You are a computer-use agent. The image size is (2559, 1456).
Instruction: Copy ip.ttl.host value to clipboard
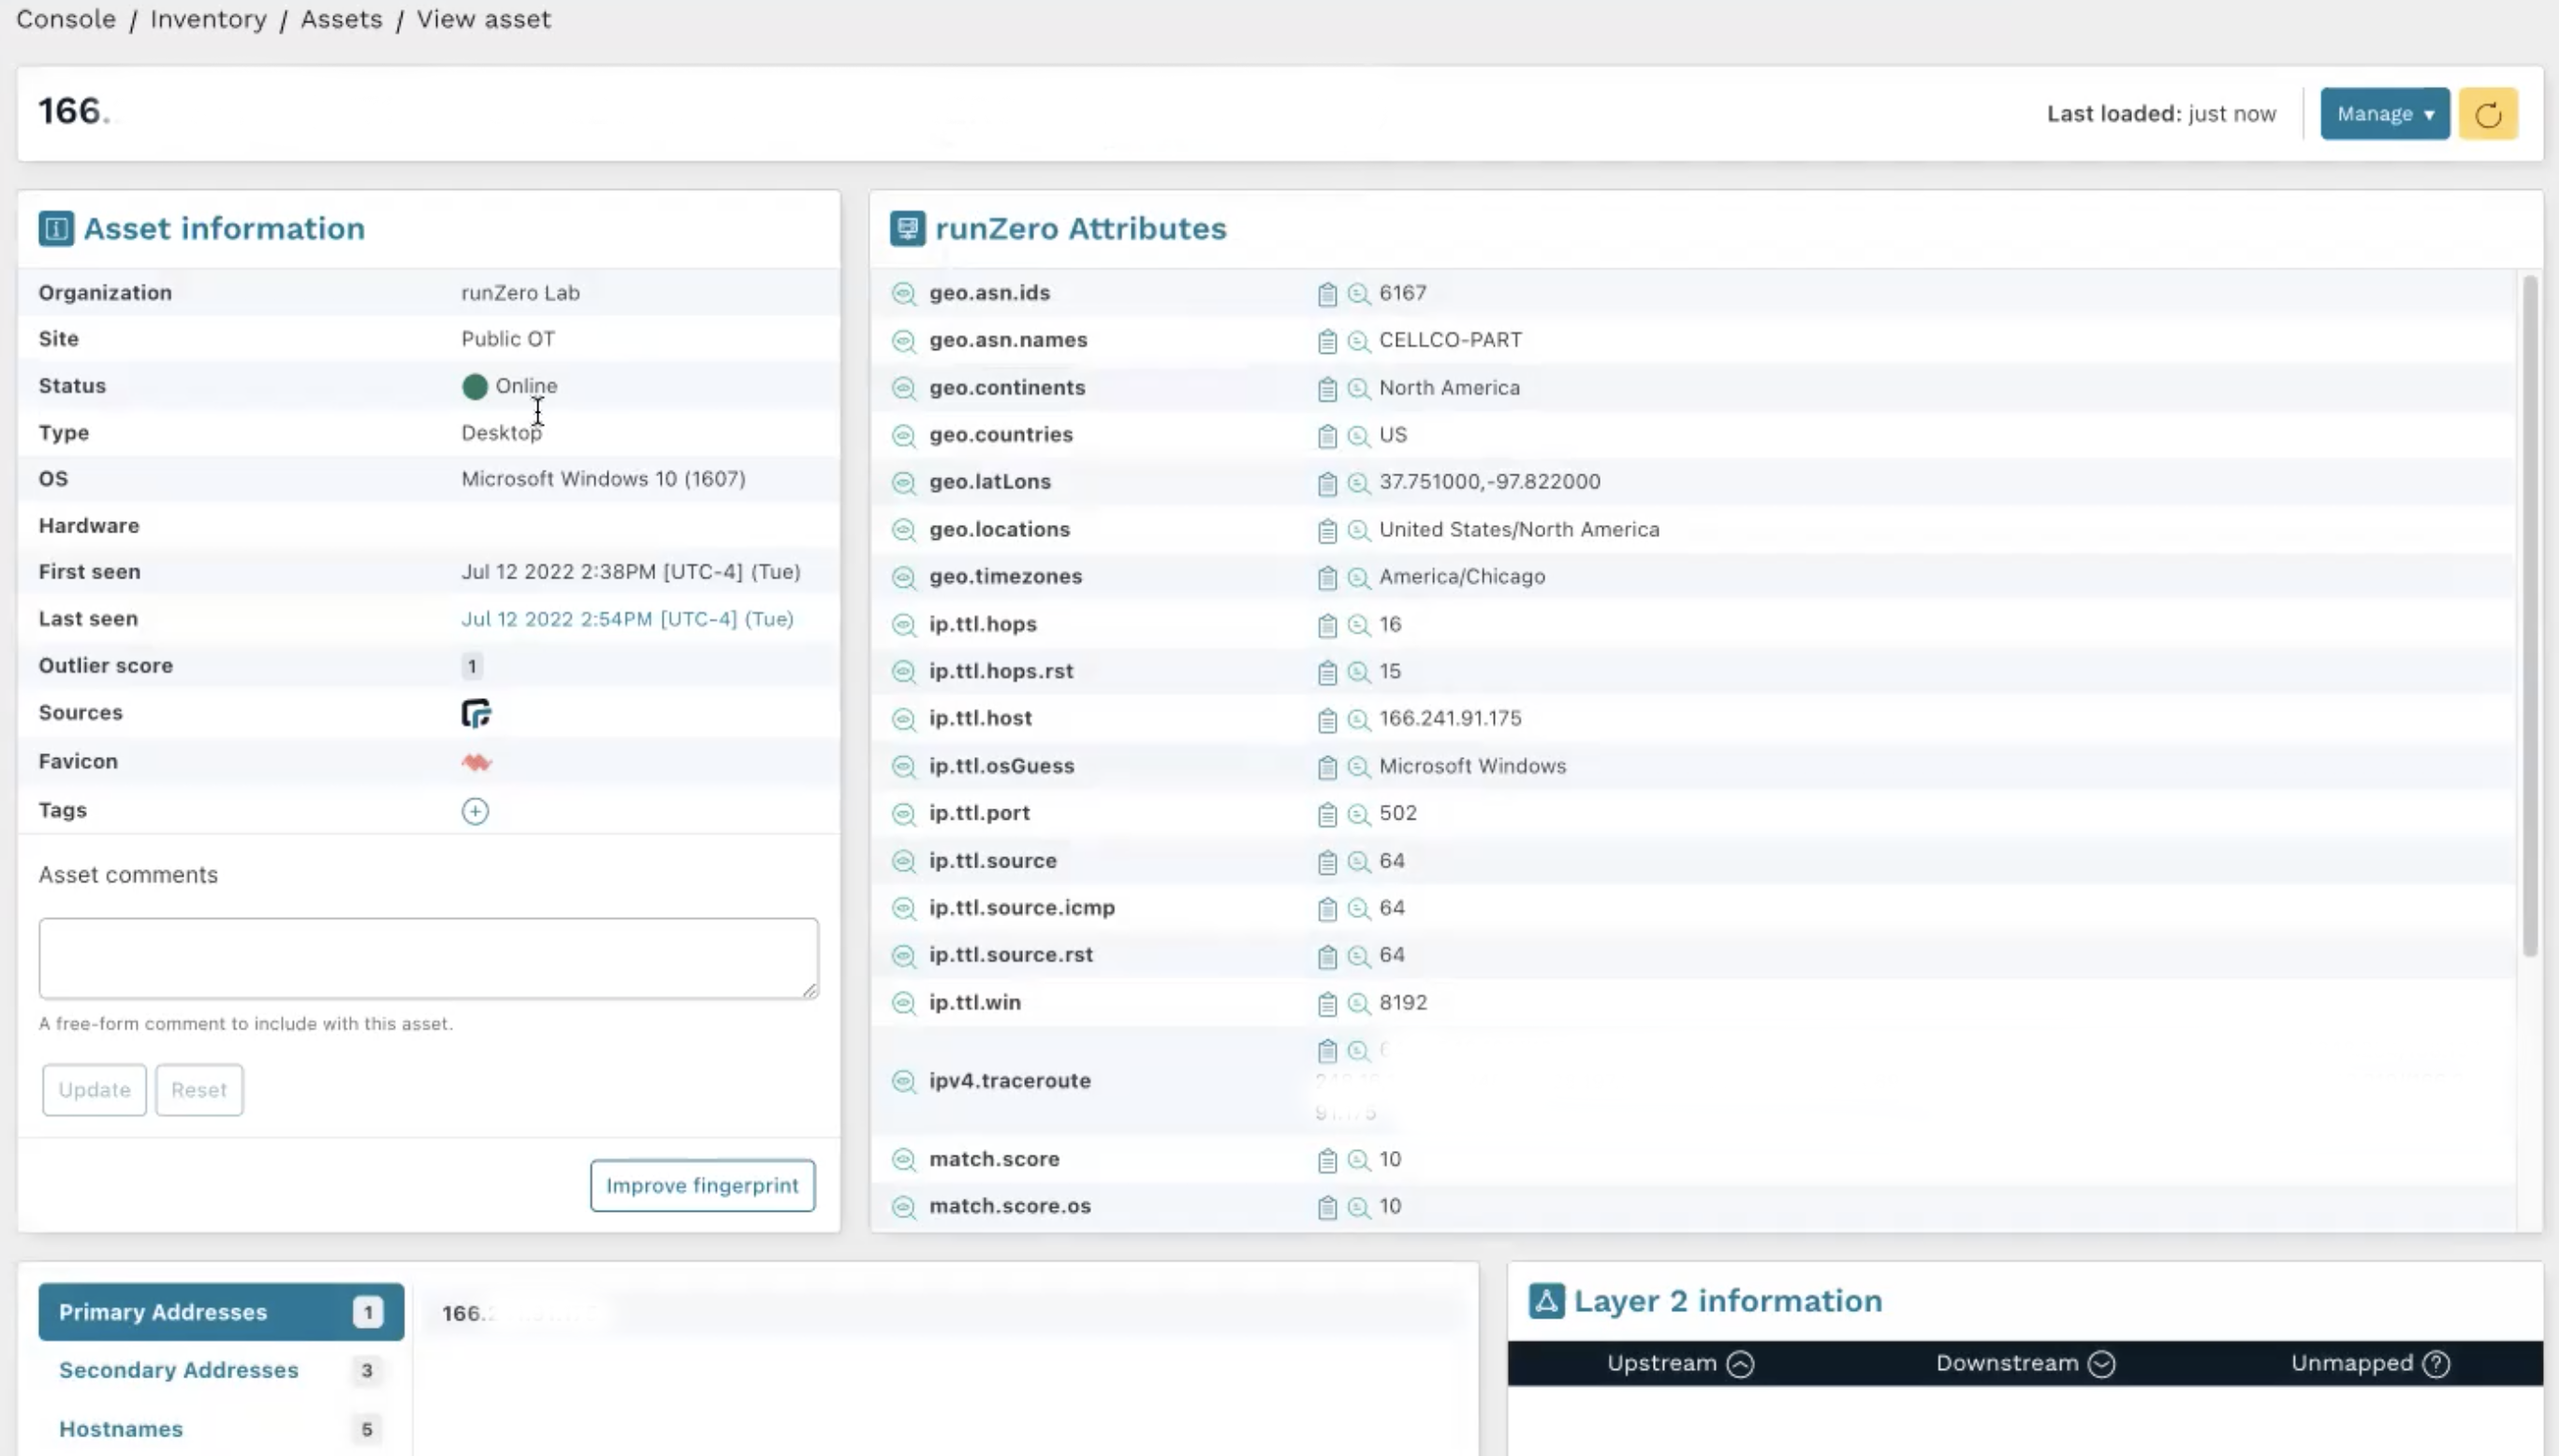point(1327,718)
